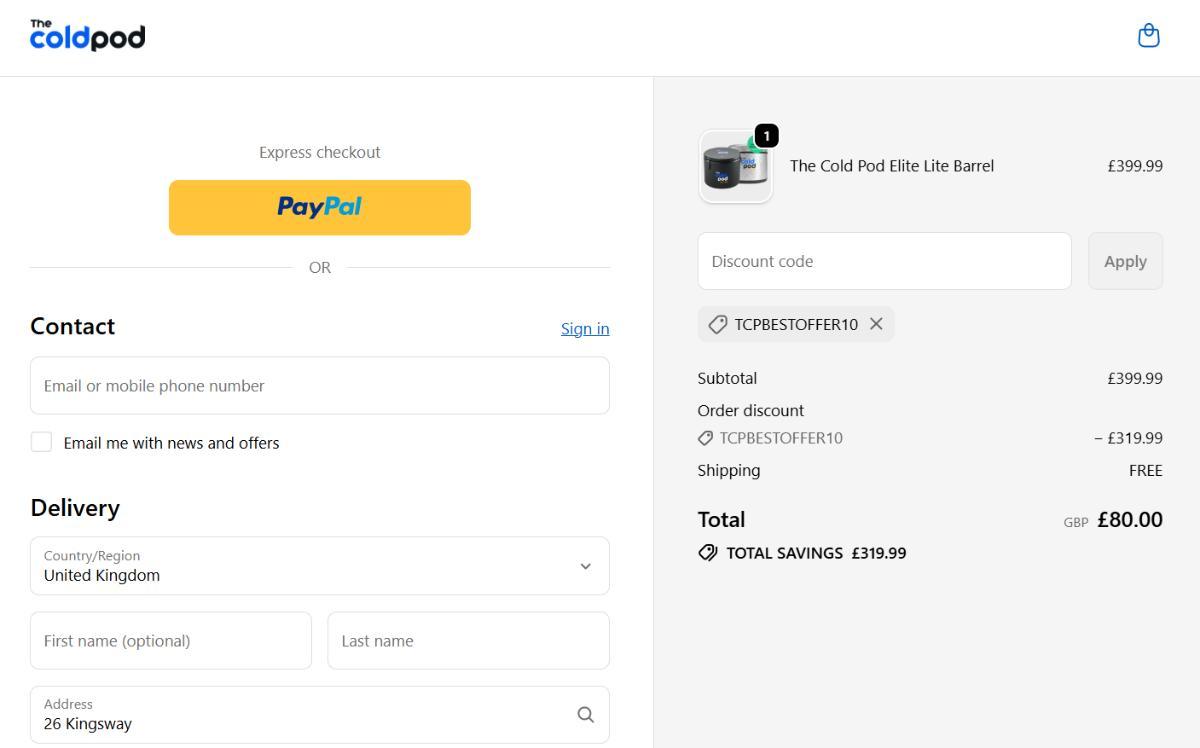The width and height of the screenshot is (1200, 748).
Task: Follow the Sign in link
Action: pos(585,329)
